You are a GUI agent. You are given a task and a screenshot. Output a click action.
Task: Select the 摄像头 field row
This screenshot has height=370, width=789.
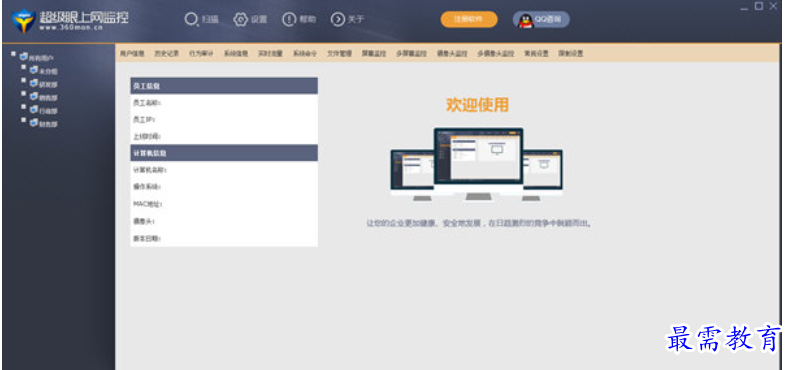[224, 221]
